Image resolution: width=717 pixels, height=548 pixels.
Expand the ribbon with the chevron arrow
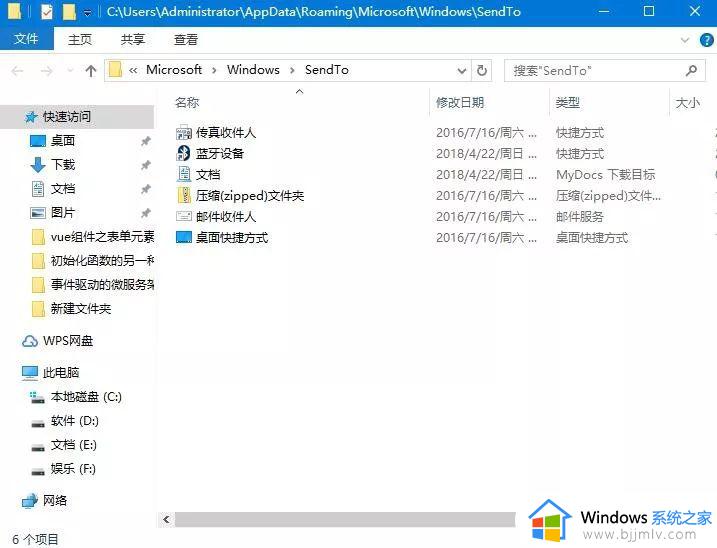685,40
